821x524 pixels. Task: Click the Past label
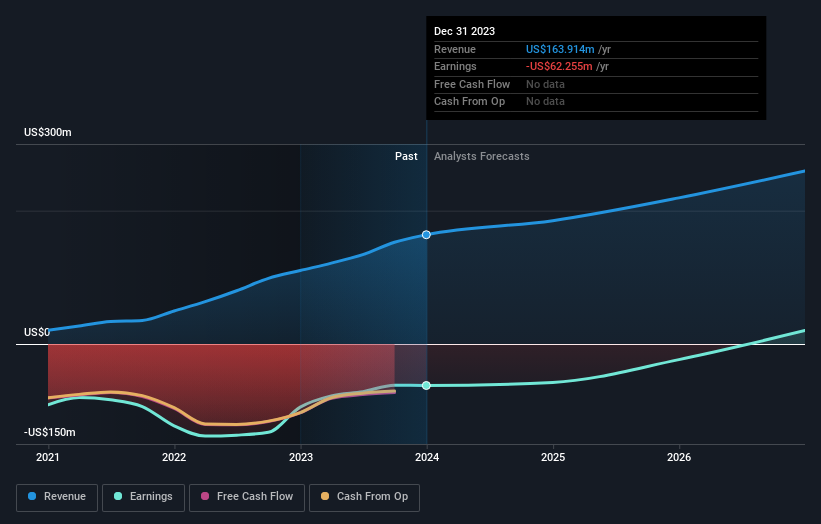(x=406, y=157)
